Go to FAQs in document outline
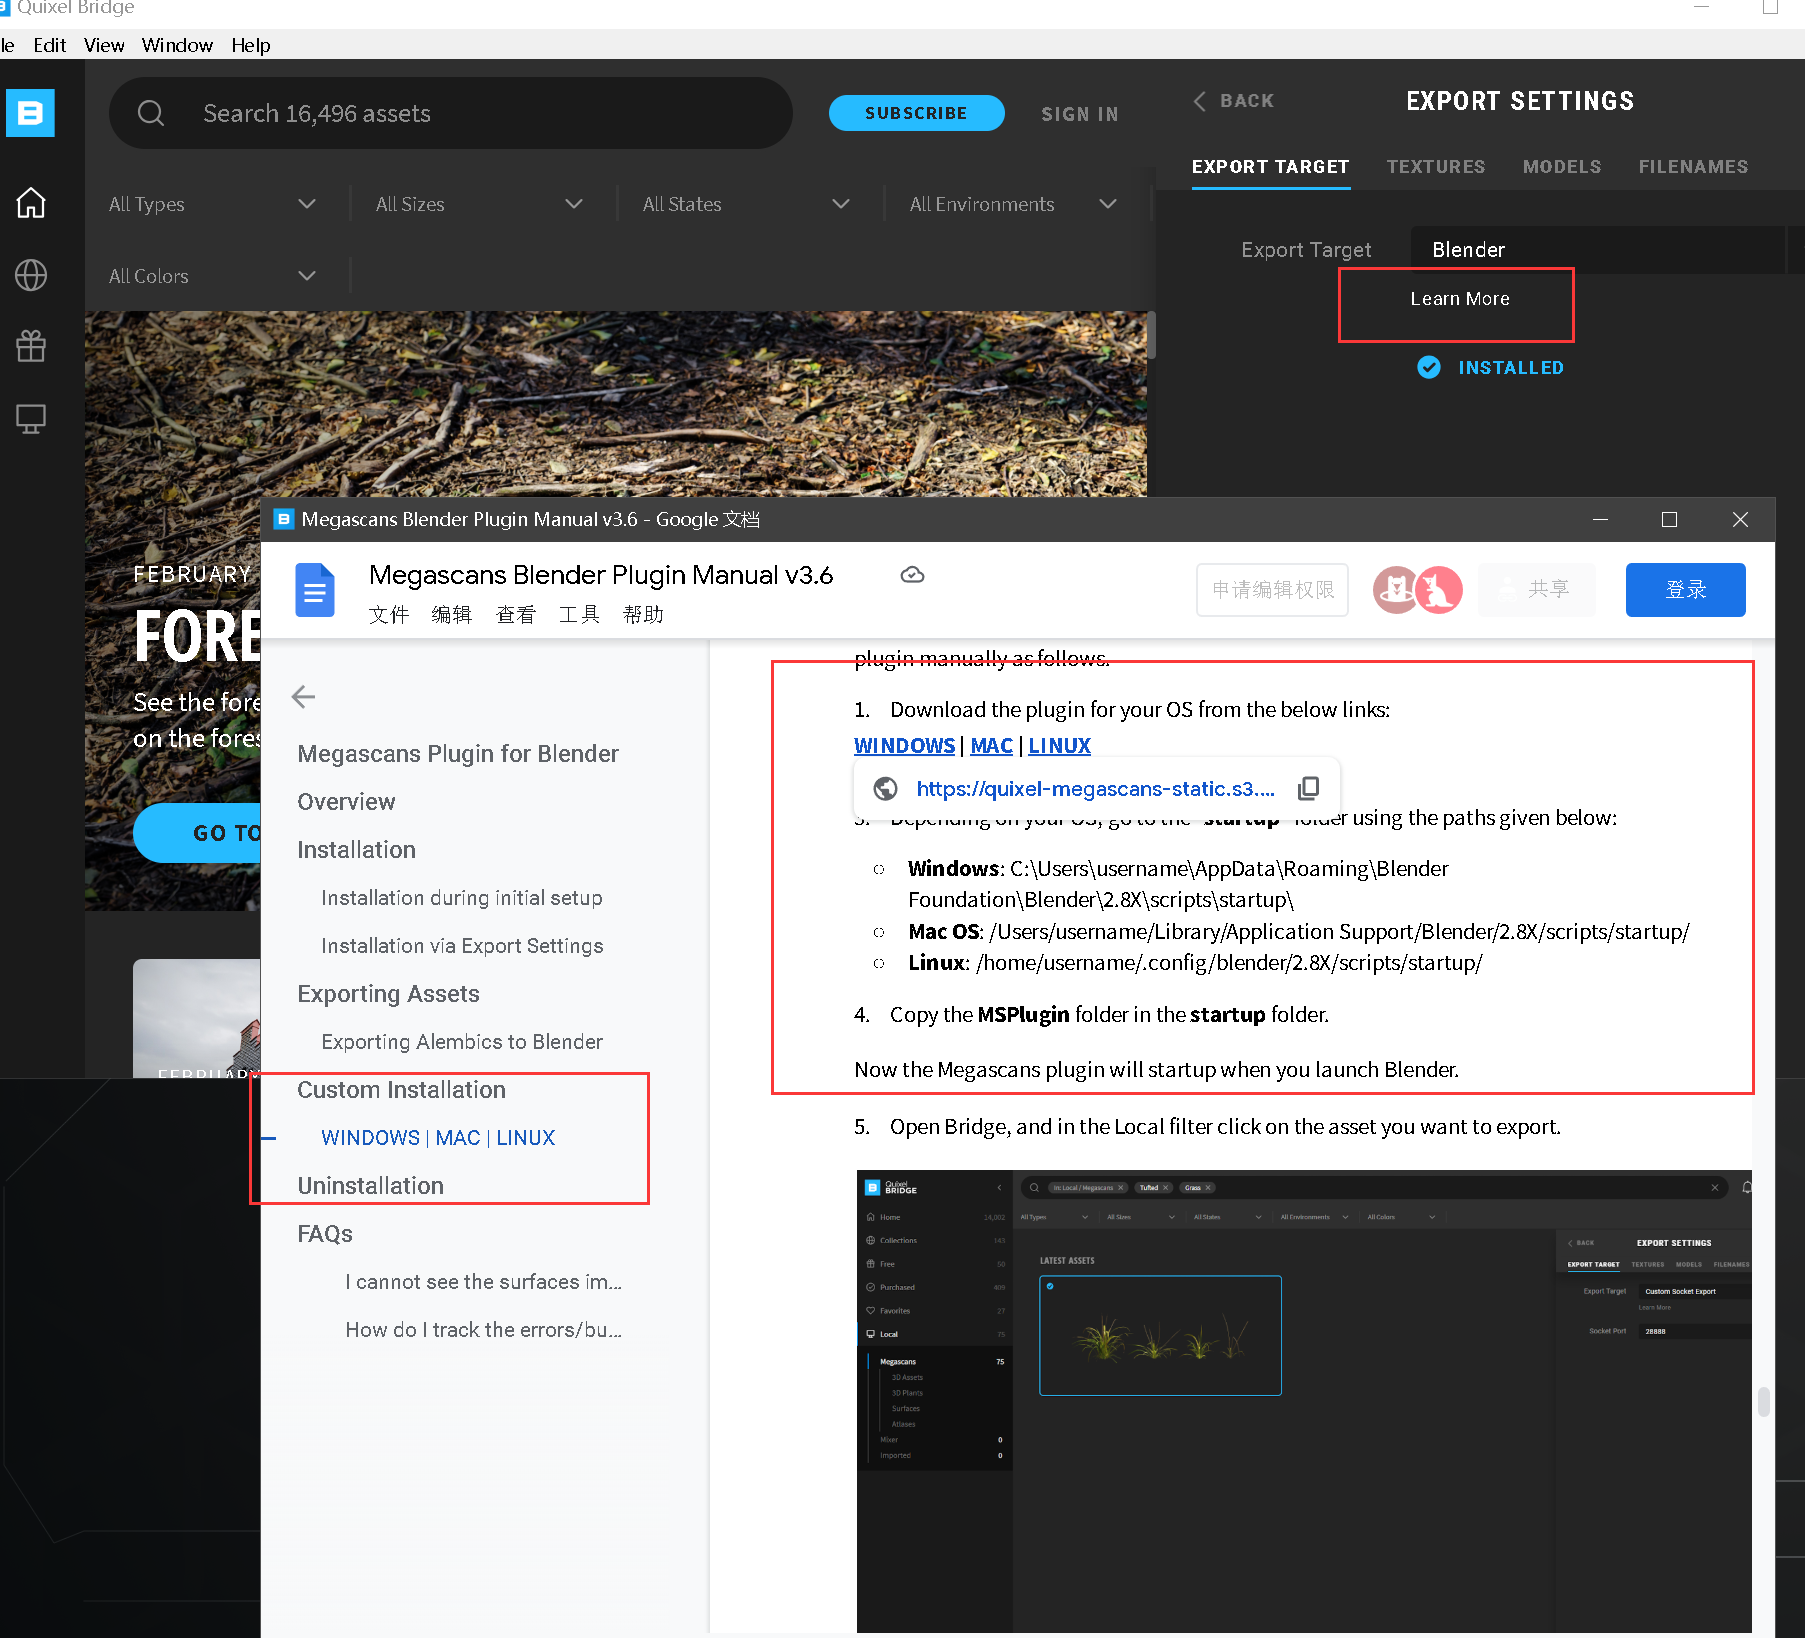The width and height of the screenshot is (1805, 1638). tap(325, 1234)
